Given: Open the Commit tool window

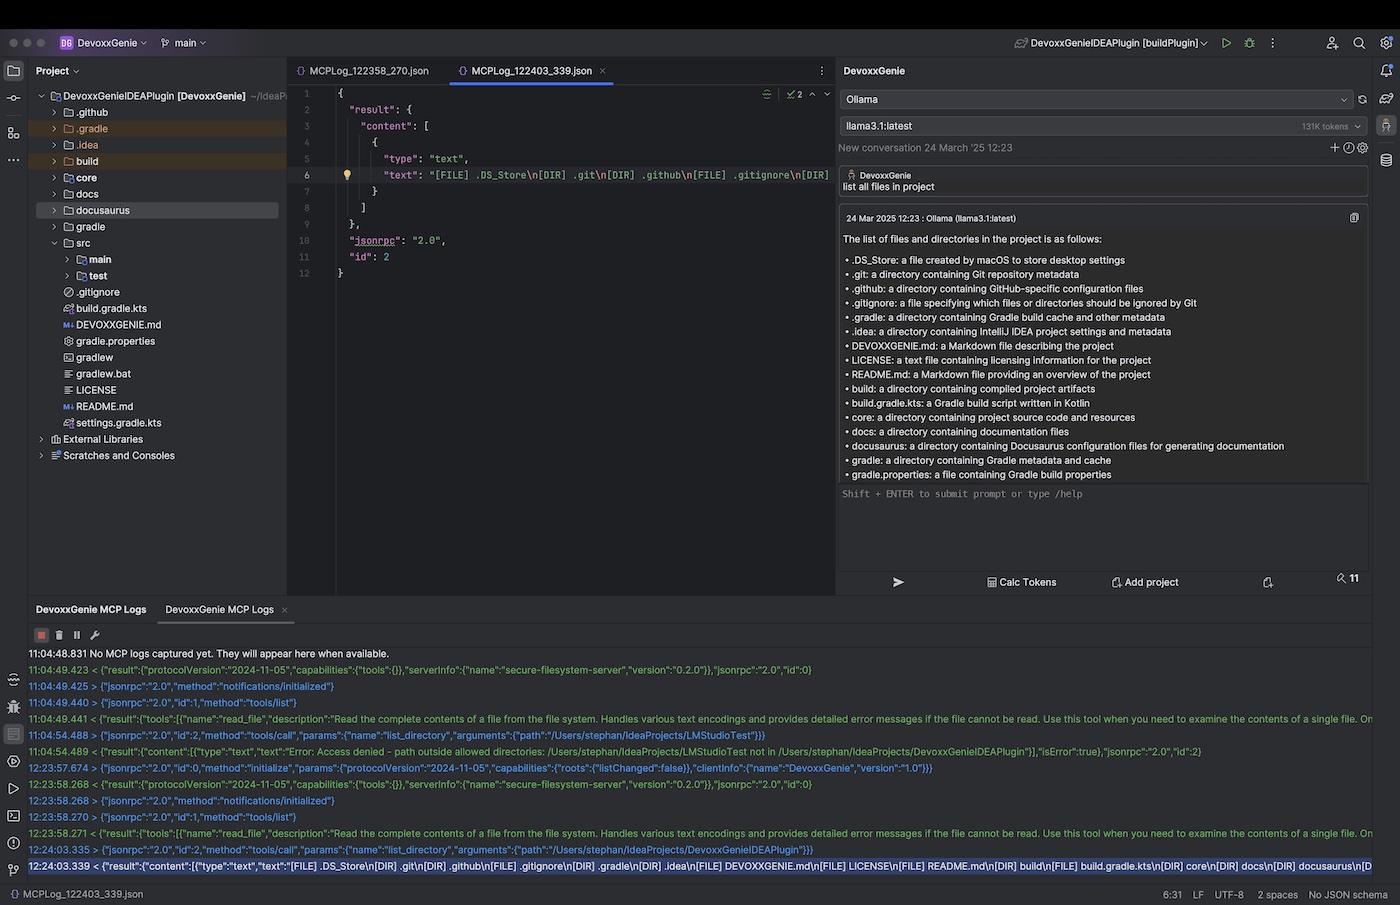Looking at the screenshot, I should 13,98.
